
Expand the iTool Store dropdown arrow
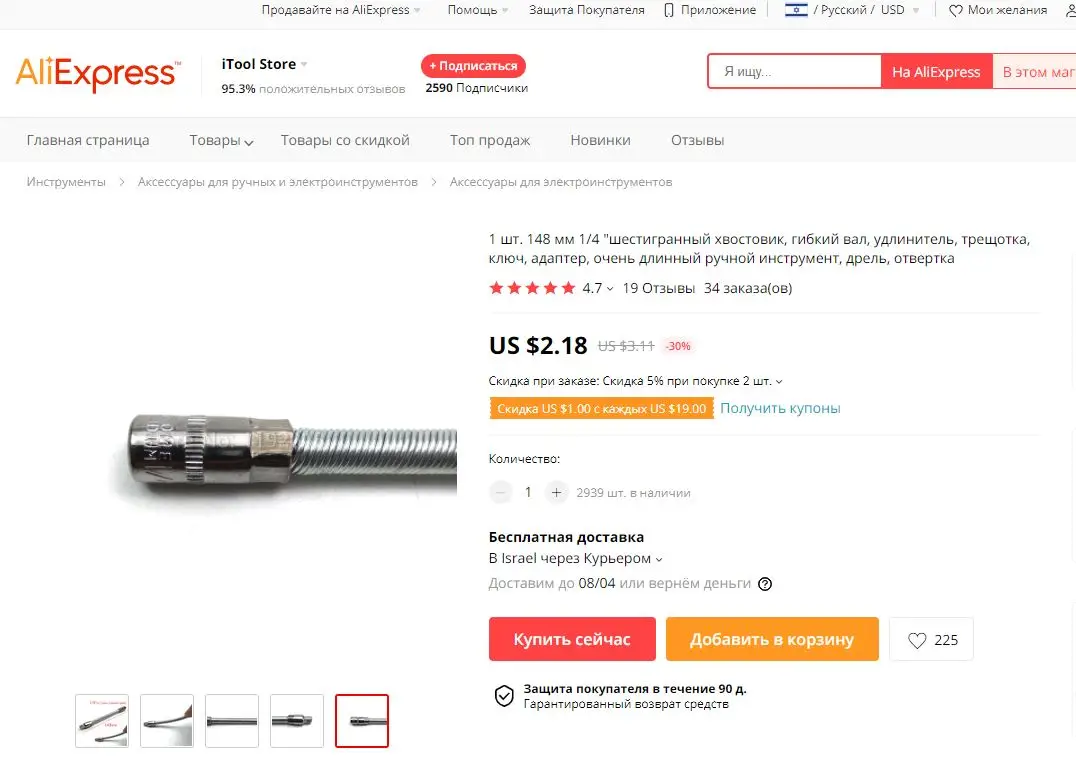pyautogui.click(x=304, y=65)
